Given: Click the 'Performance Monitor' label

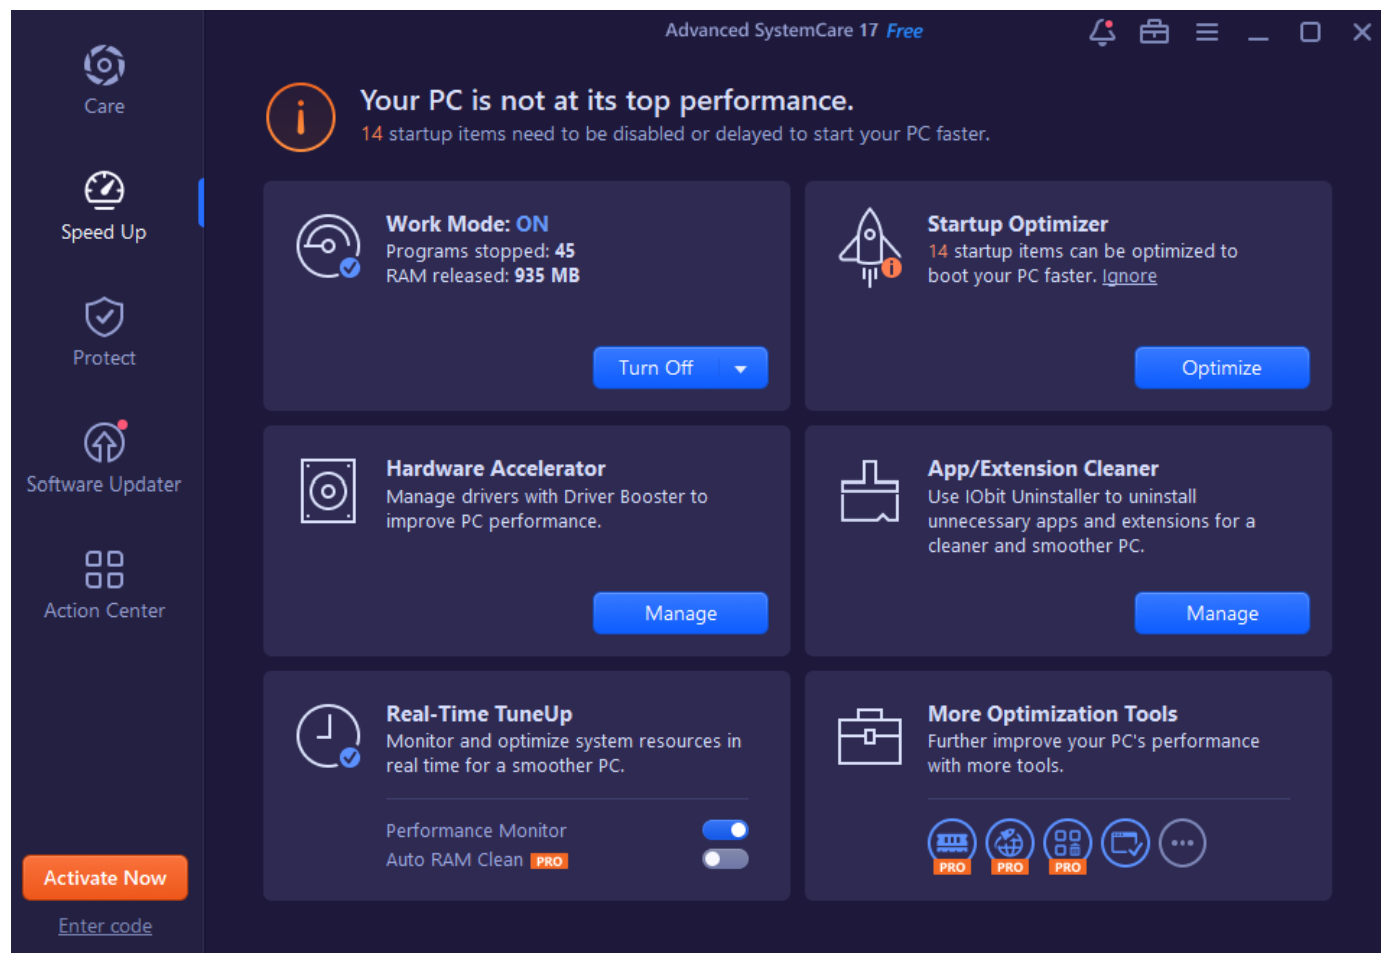Looking at the screenshot, I should [x=476, y=831].
